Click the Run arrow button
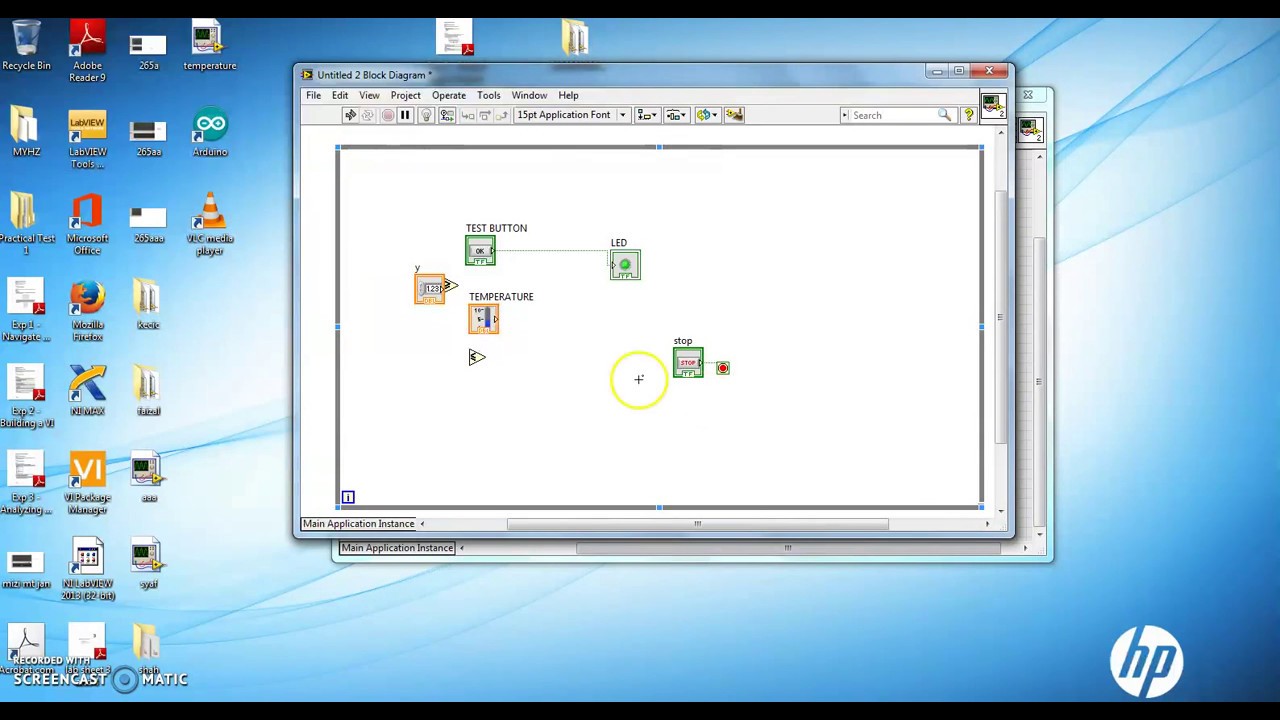Screen dimensions: 1280x720 click(x=350, y=115)
